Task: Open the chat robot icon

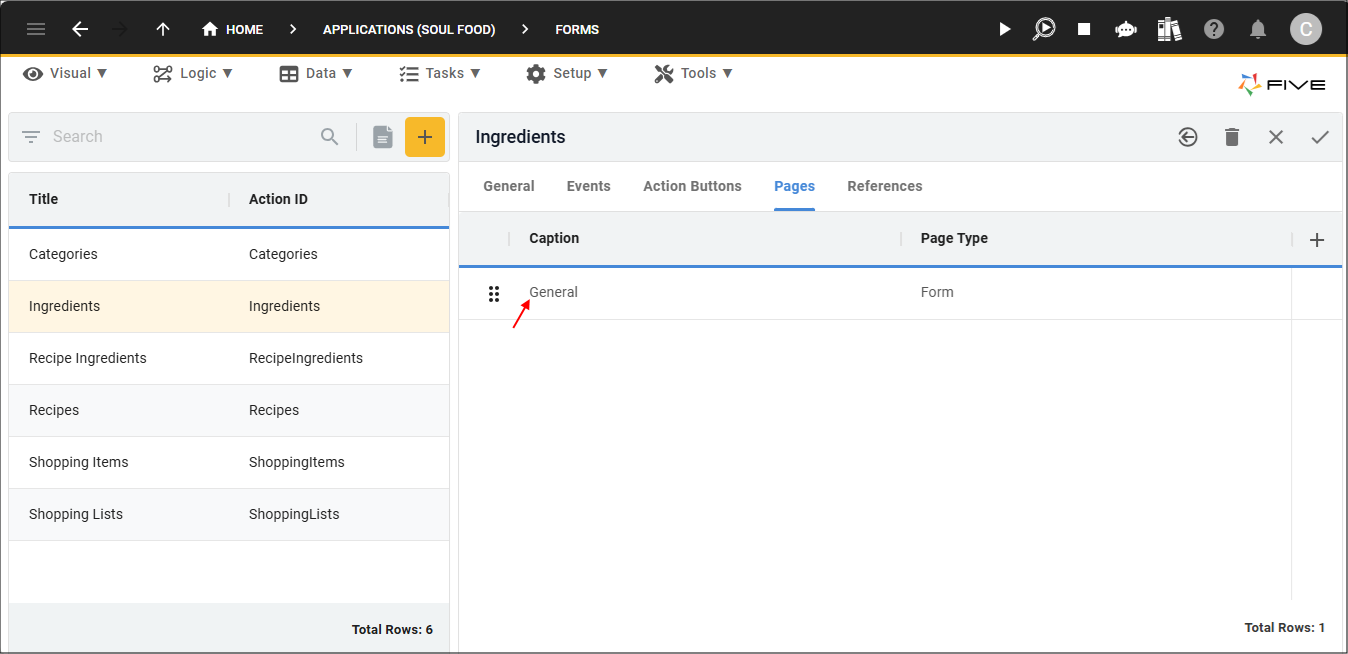Action: click(1126, 29)
